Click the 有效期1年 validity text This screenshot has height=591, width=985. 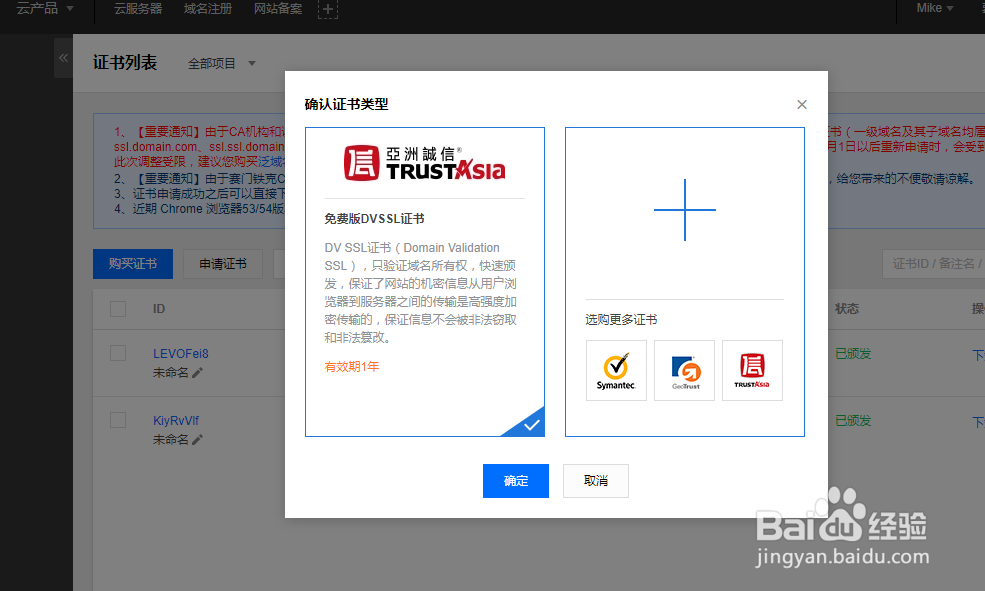click(x=352, y=367)
